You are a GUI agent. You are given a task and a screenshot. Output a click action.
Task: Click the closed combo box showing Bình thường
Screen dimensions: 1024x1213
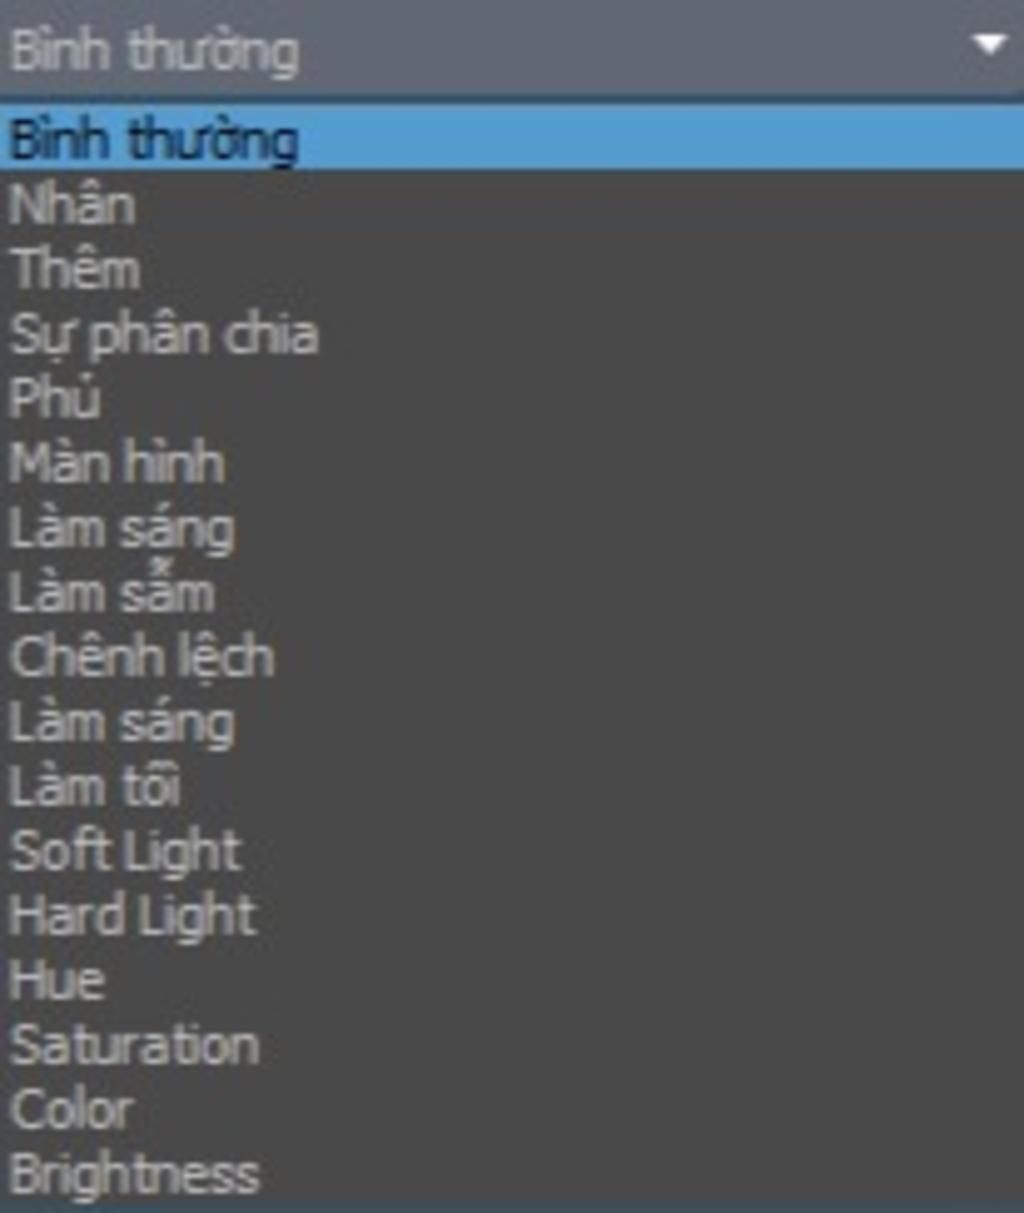tap(155, 50)
